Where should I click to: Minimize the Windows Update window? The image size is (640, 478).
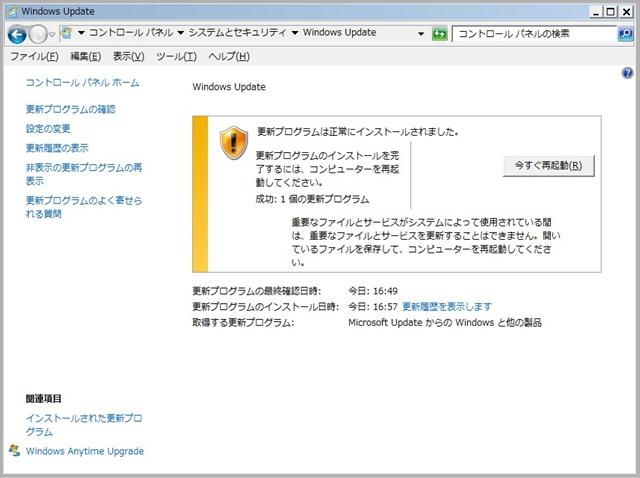coord(596,12)
